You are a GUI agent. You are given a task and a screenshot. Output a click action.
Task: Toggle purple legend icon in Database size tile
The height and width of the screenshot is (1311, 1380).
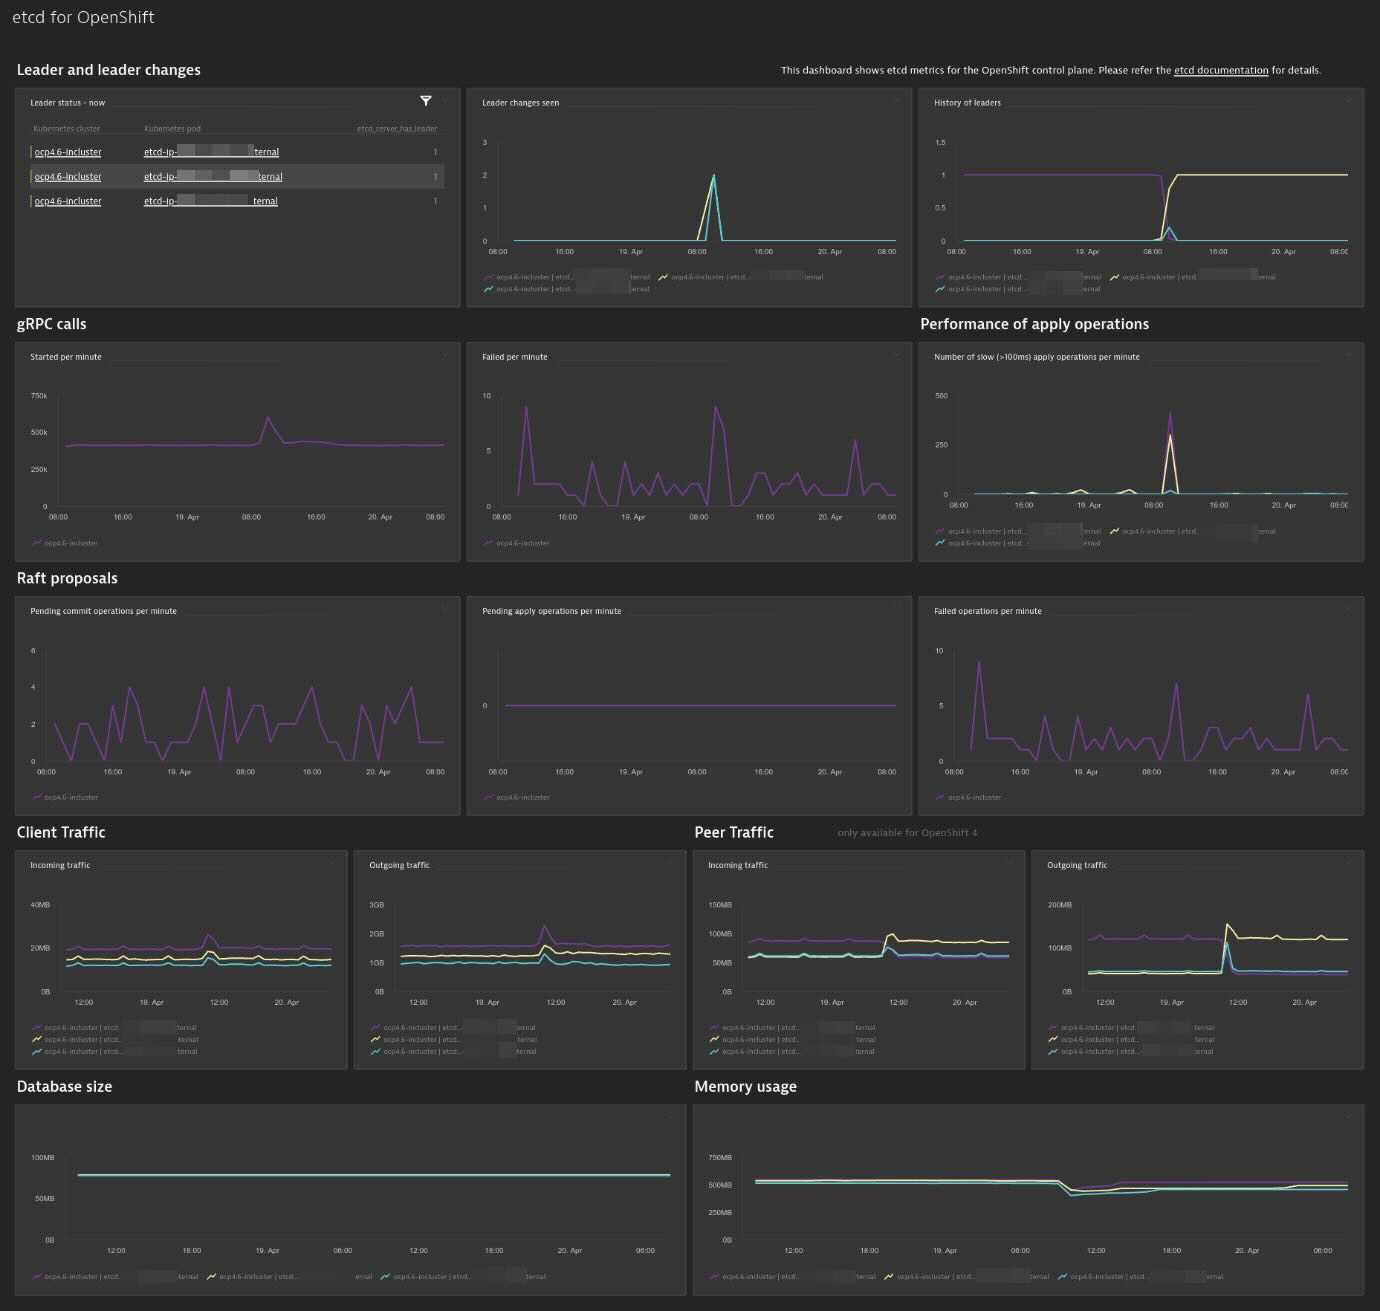click(37, 1276)
